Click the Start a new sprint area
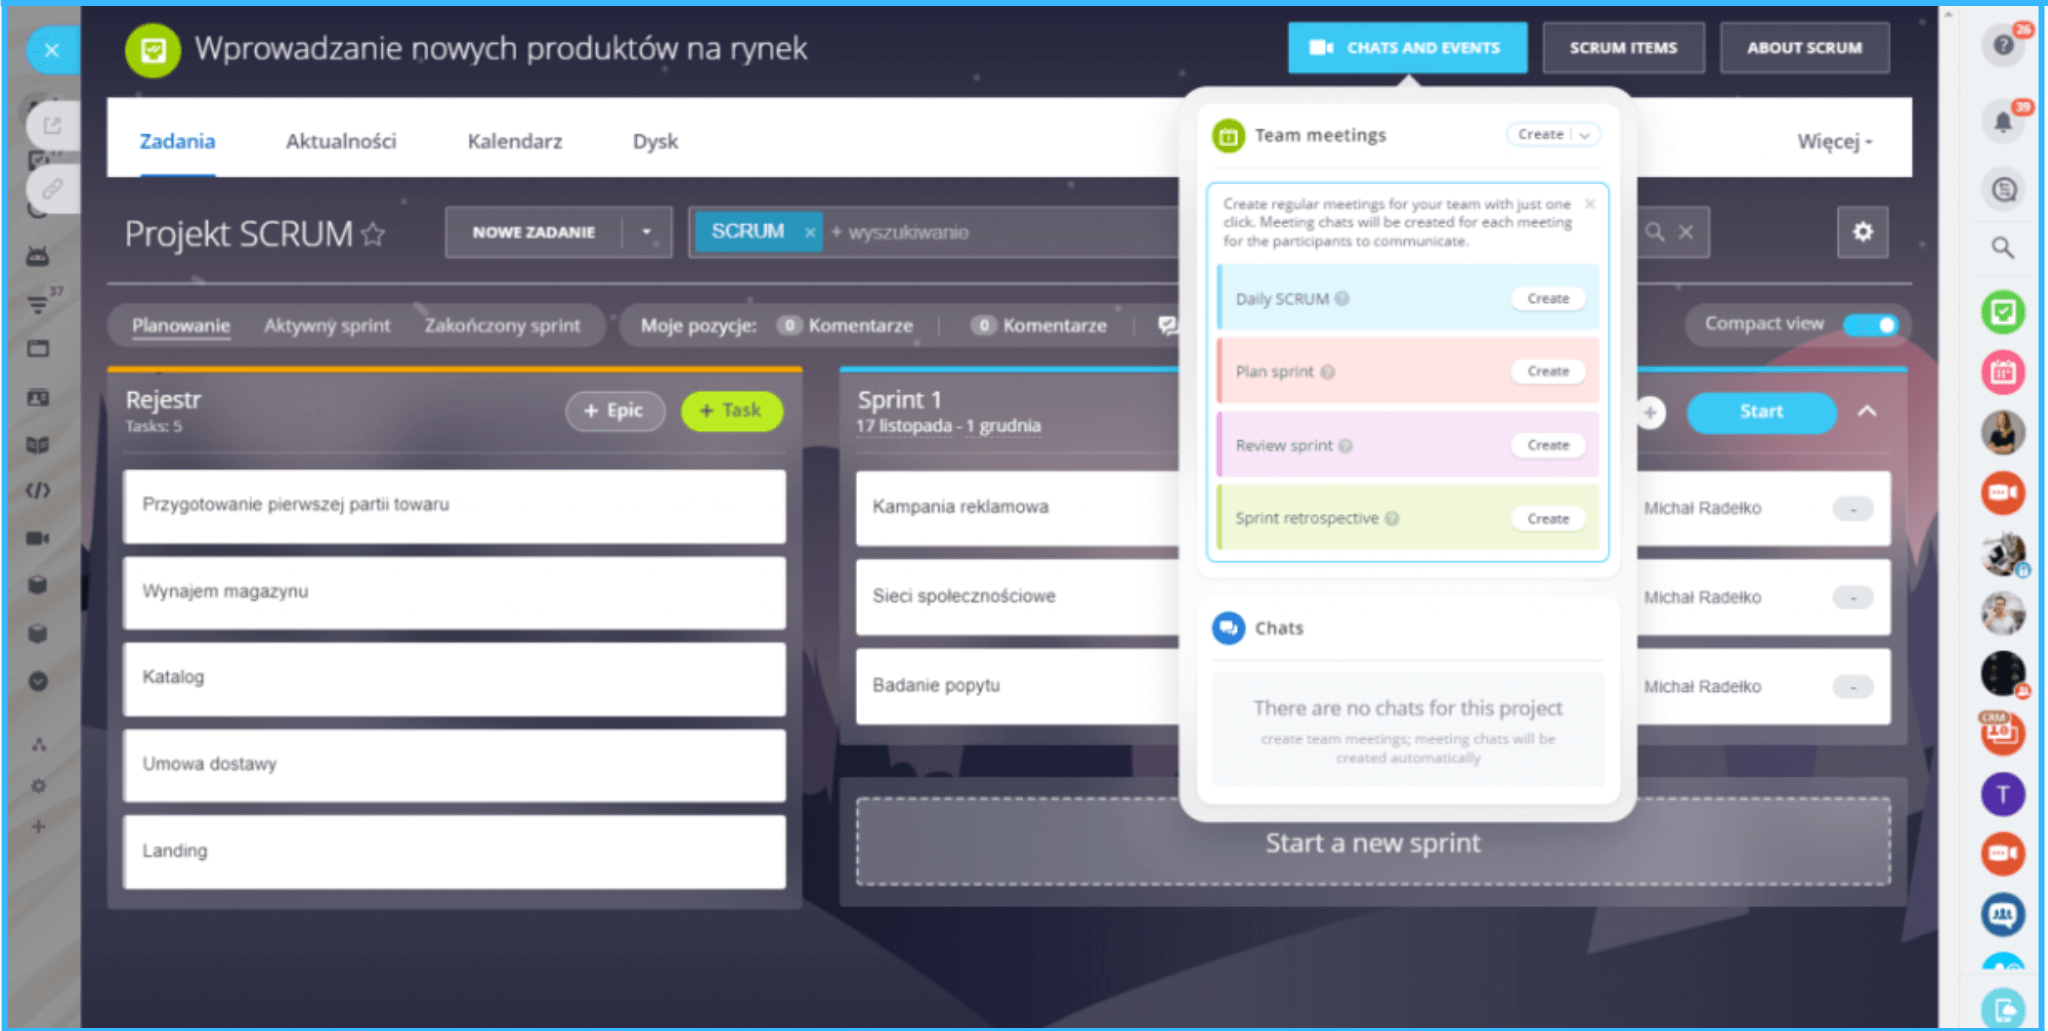This screenshot has height=1031, width=2048. (x=1372, y=843)
